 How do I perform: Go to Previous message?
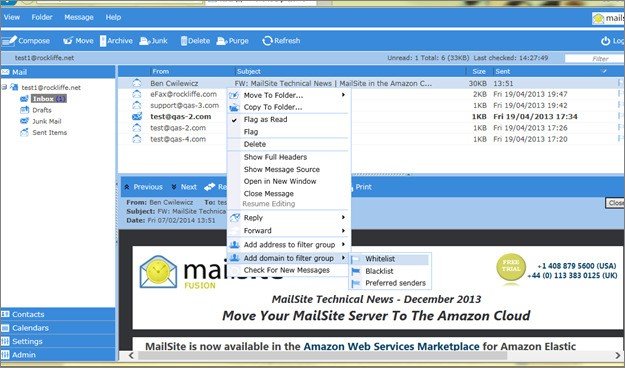pos(144,187)
